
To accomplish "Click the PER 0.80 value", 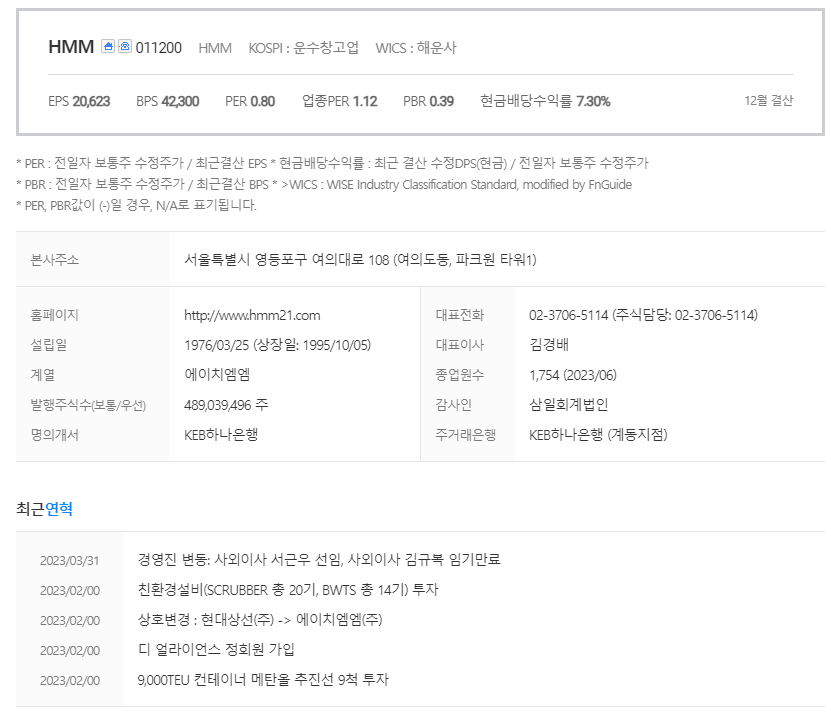I will pos(250,101).
